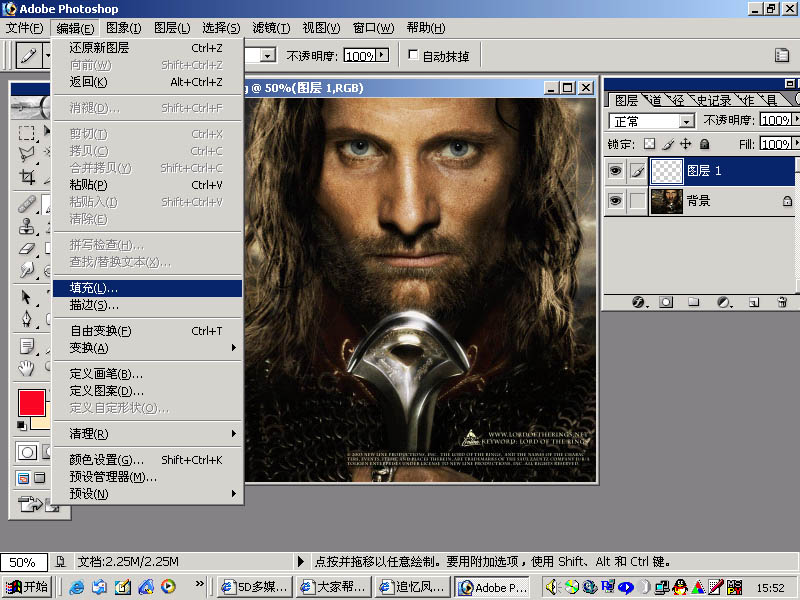Open the file browser palette icon in options bar
Screen dimensions: 800x600
(782, 55)
